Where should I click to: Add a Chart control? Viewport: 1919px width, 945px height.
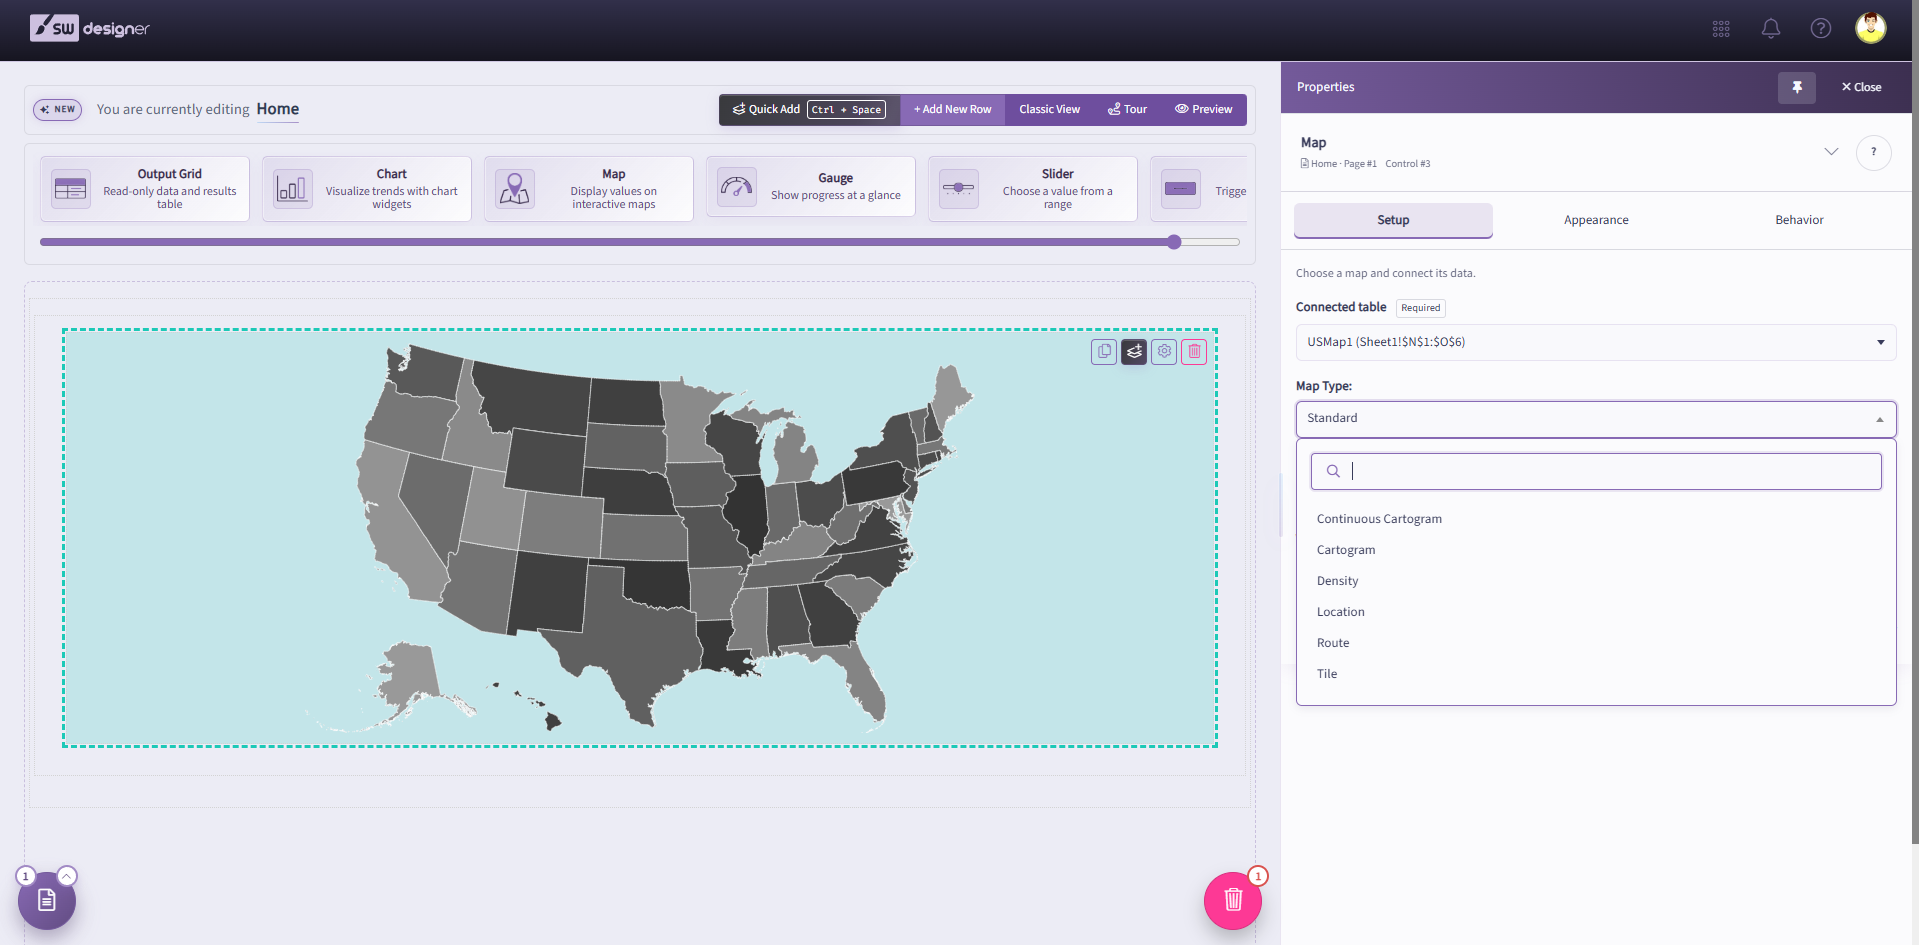pos(367,189)
